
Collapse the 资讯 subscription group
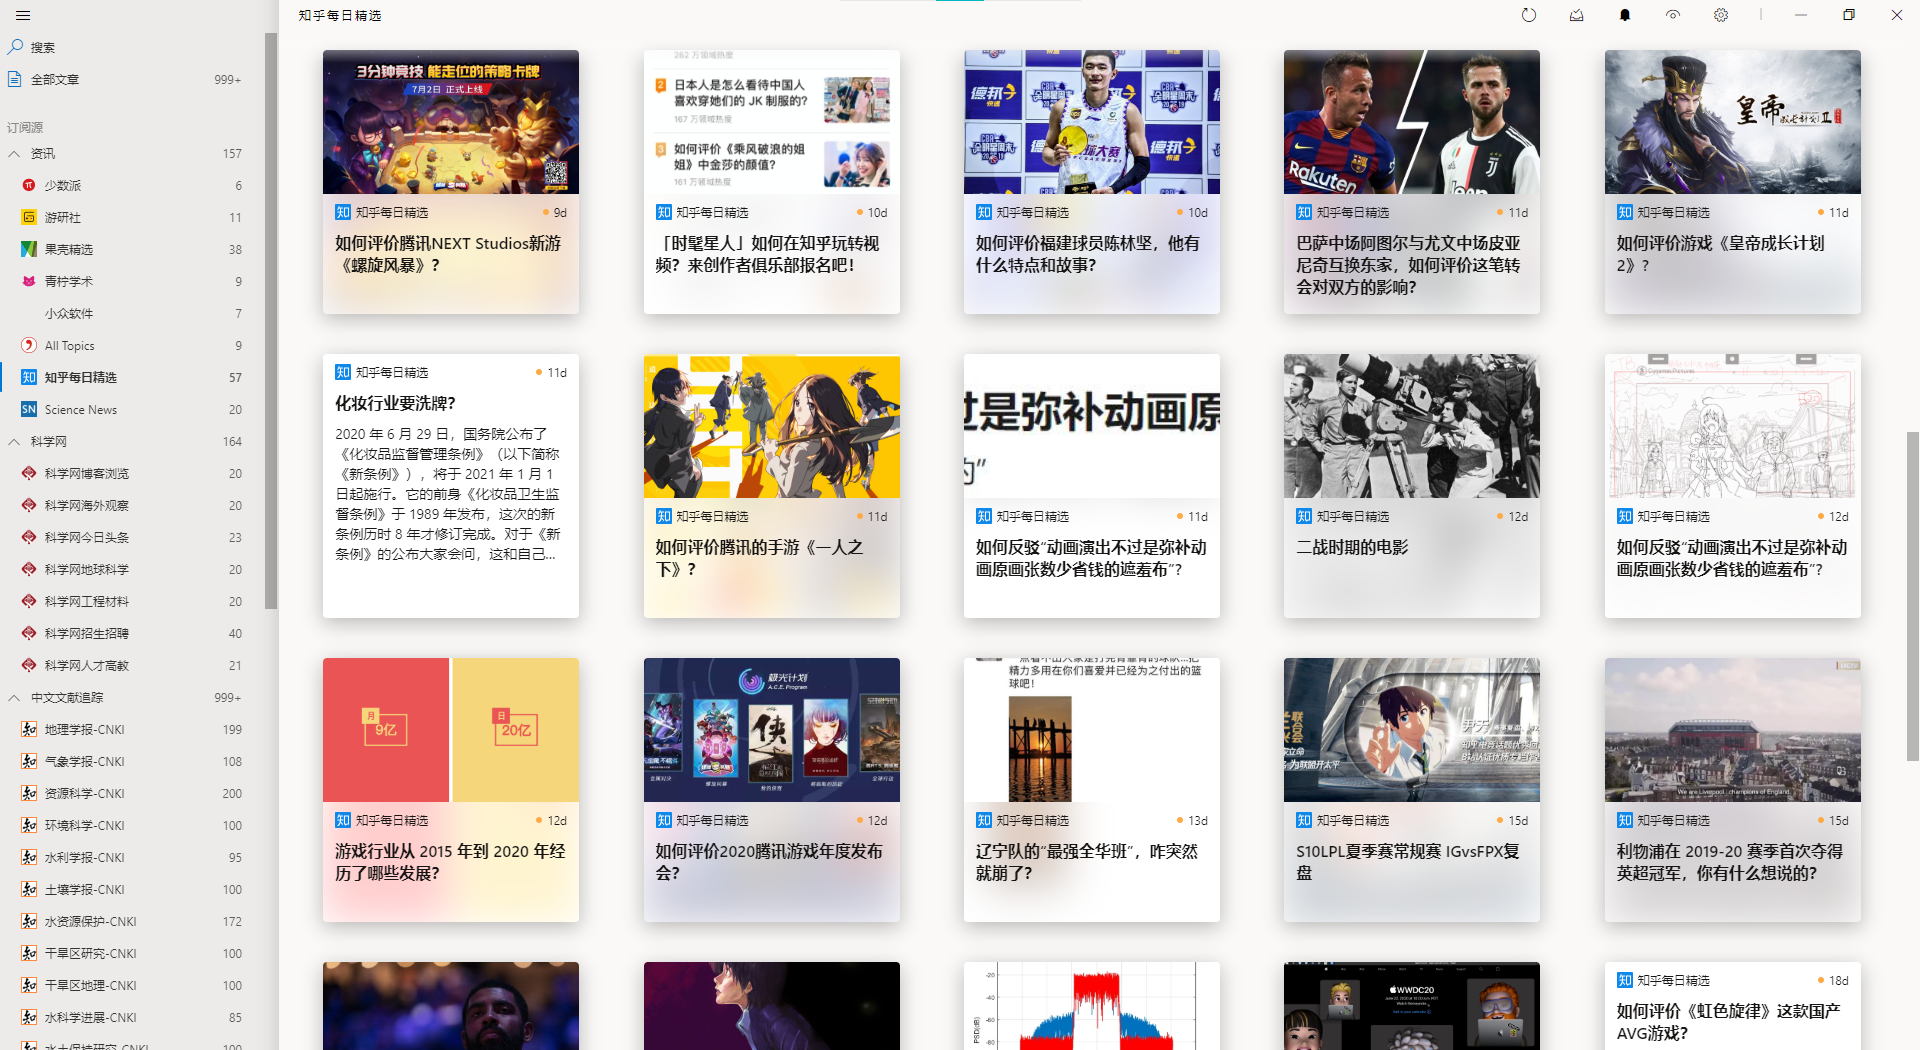[x=14, y=153]
